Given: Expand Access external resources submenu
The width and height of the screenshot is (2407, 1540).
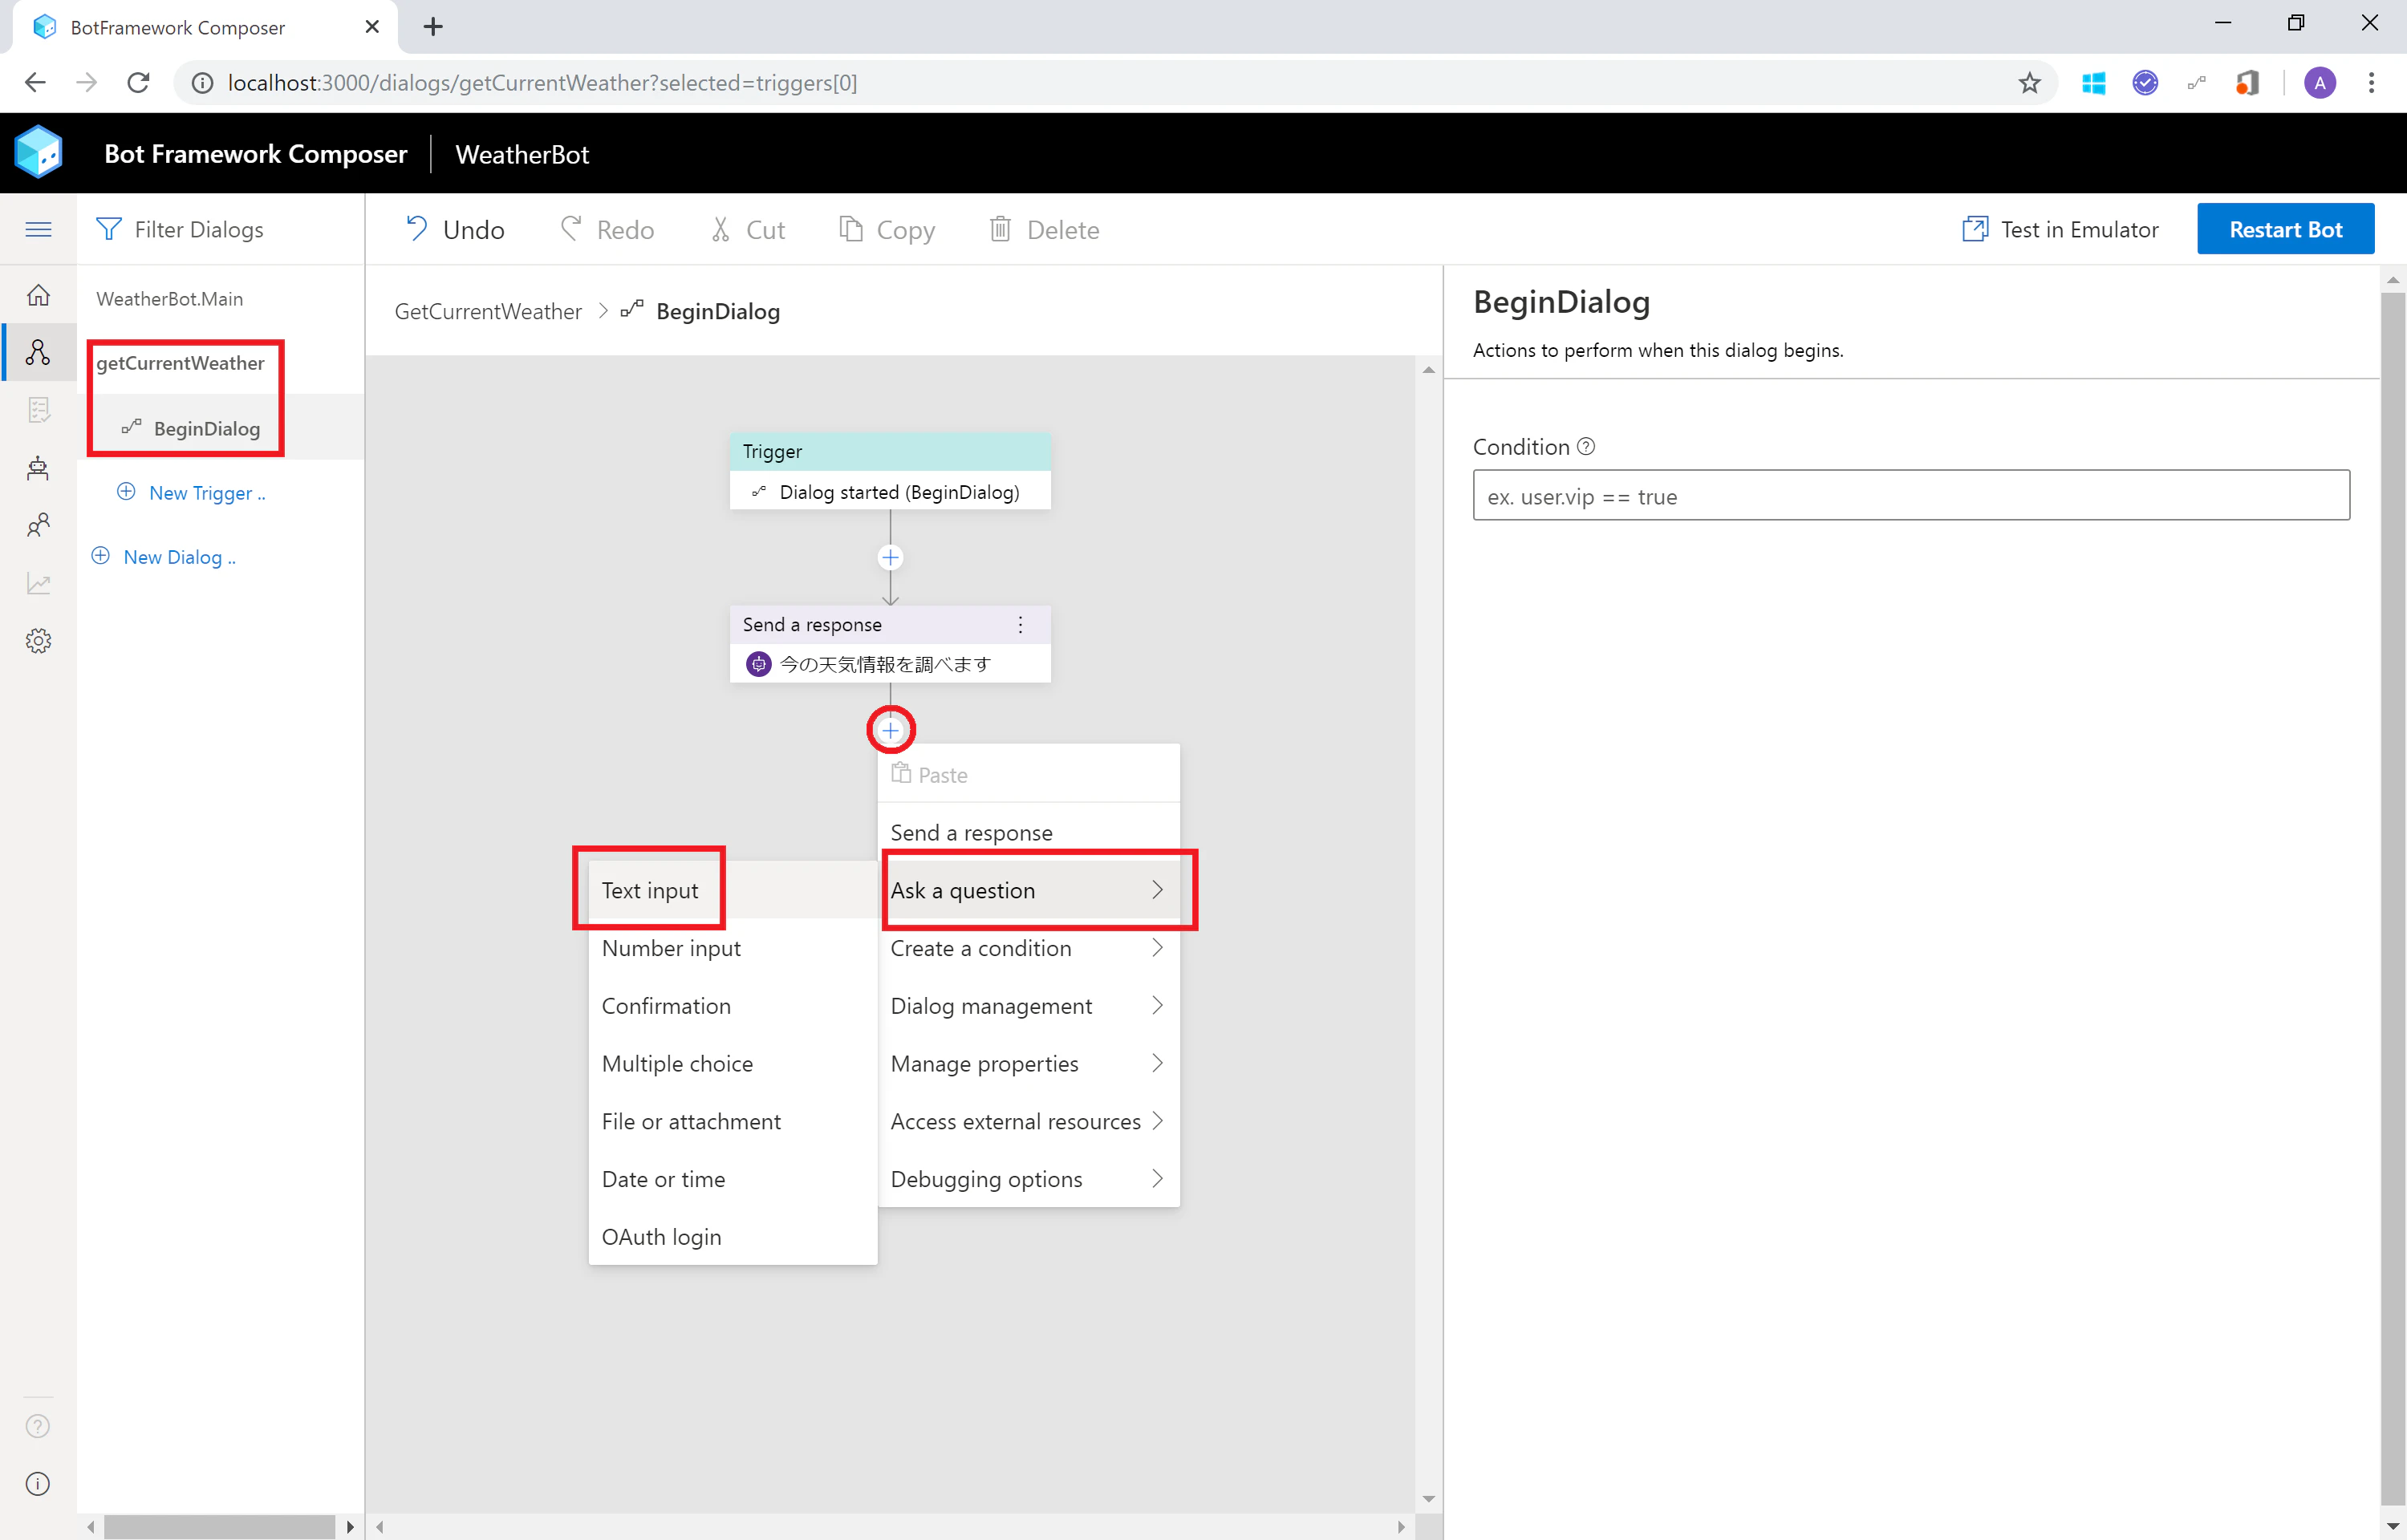Looking at the screenshot, I should (1029, 1121).
